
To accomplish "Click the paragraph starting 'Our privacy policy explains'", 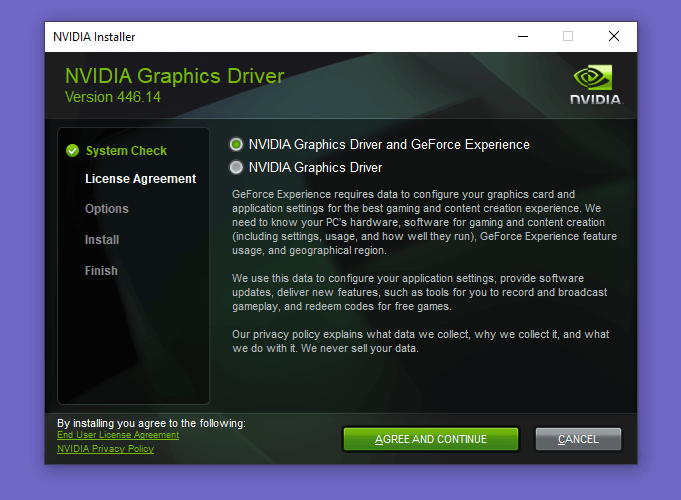I will 420,341.
